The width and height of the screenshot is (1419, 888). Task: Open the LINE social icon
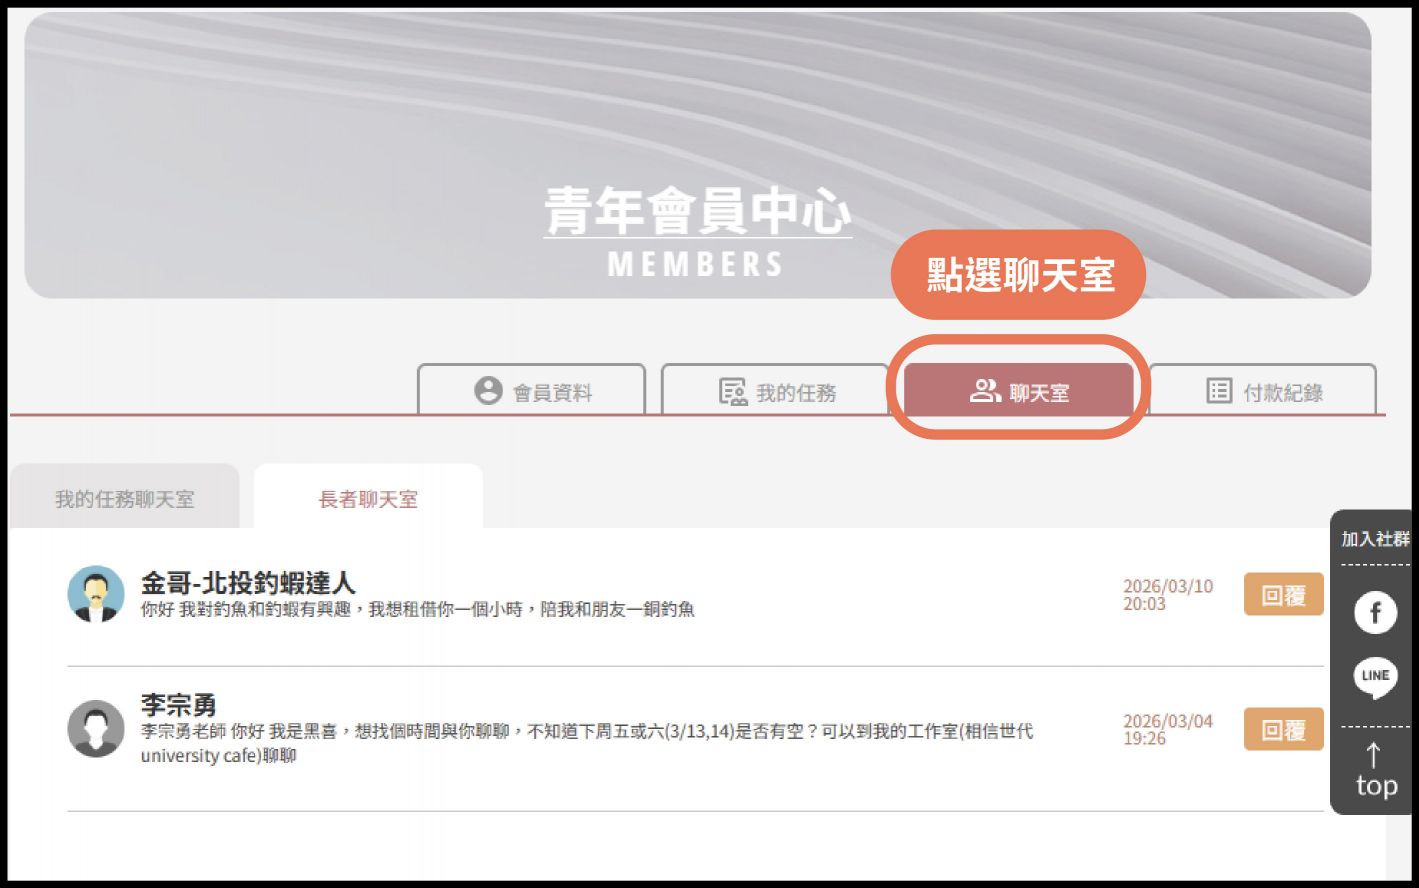click(x=1375, y=677)
